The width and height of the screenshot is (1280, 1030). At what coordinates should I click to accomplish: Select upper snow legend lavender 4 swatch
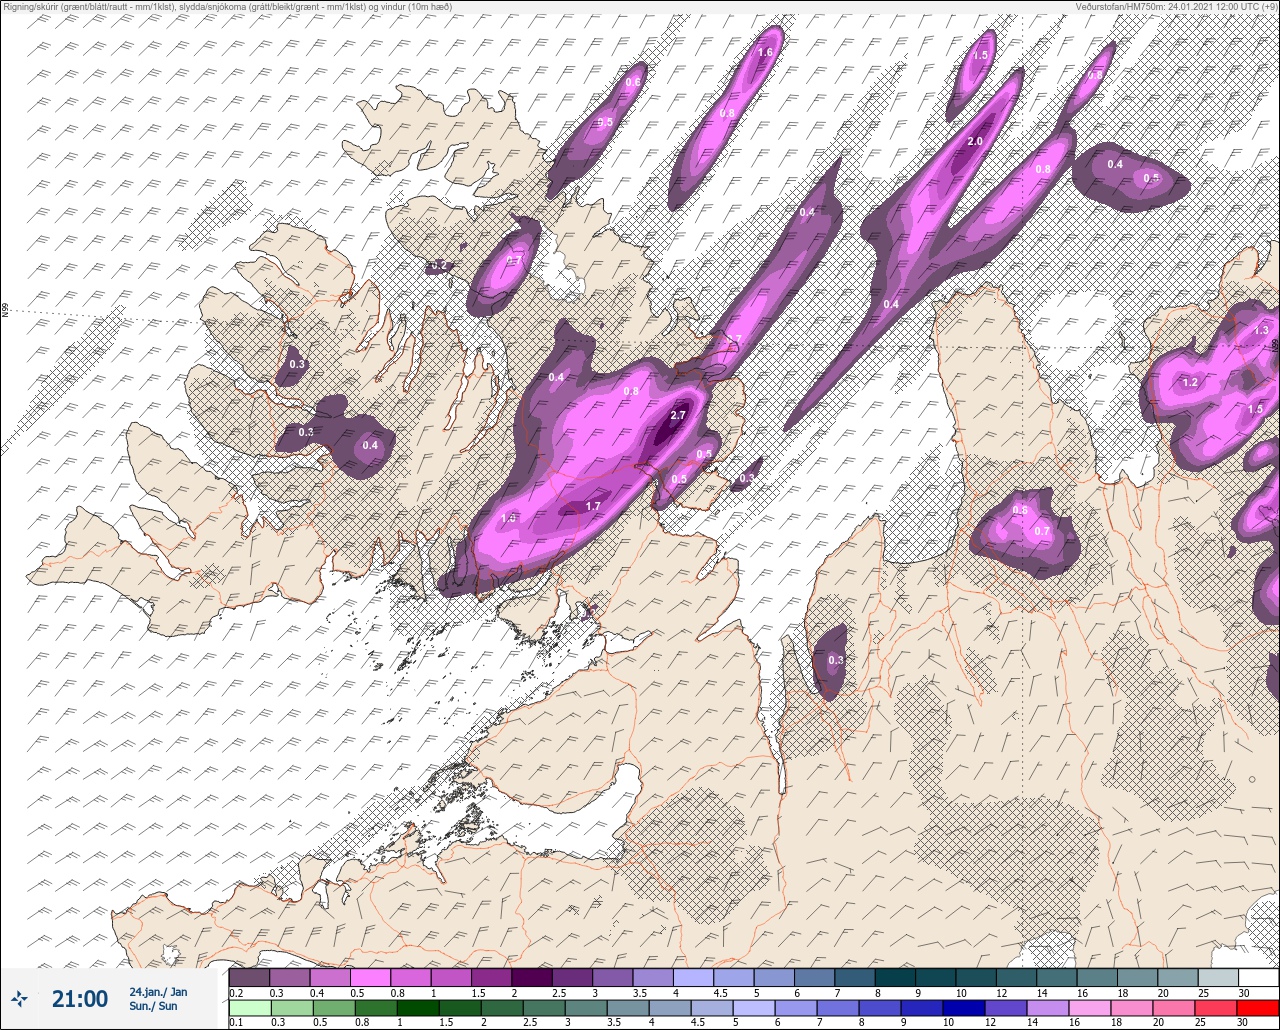tap(693, 977)
